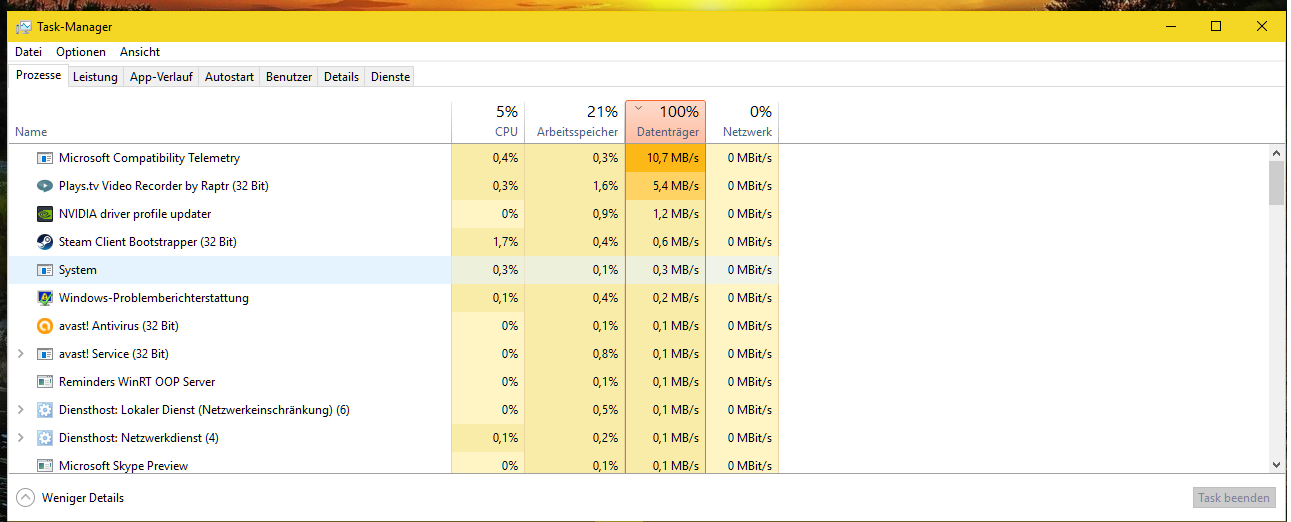
Task: Click the Microsoft Compatibility Telemetry process icon
Action: pyautogui.click(x=44, y=158)
